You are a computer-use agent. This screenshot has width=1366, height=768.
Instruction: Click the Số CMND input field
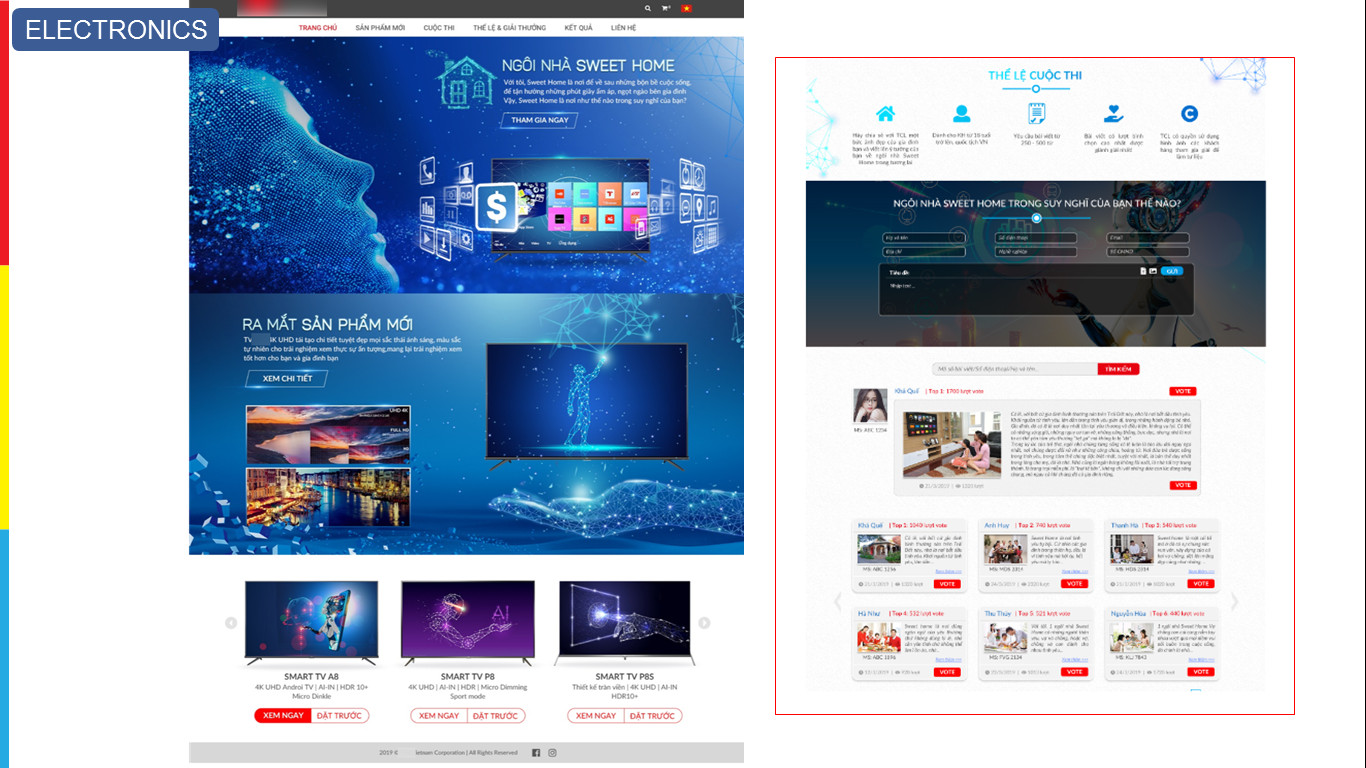(x=1148, y=252)
